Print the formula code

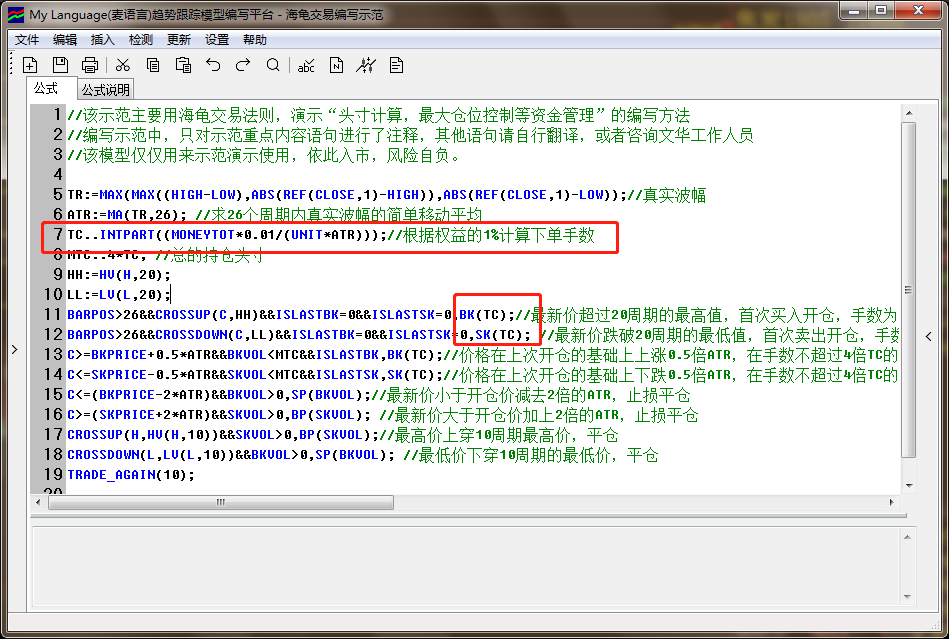[x=90, y=65]
